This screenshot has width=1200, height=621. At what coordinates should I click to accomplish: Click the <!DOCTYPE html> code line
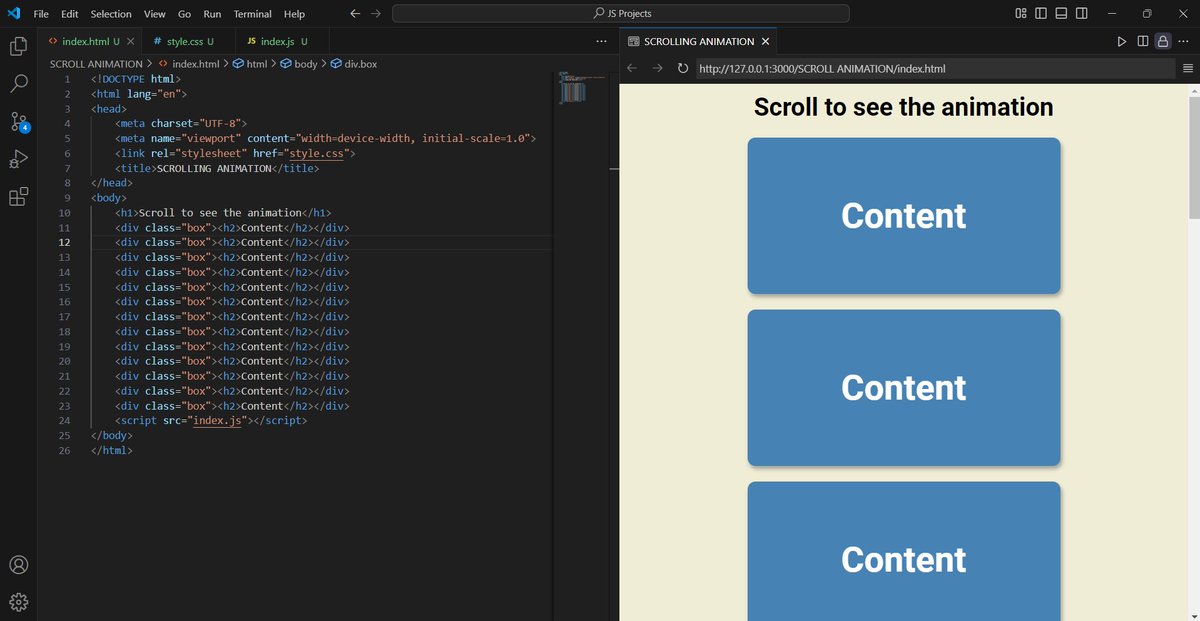[x=135, y=79]
